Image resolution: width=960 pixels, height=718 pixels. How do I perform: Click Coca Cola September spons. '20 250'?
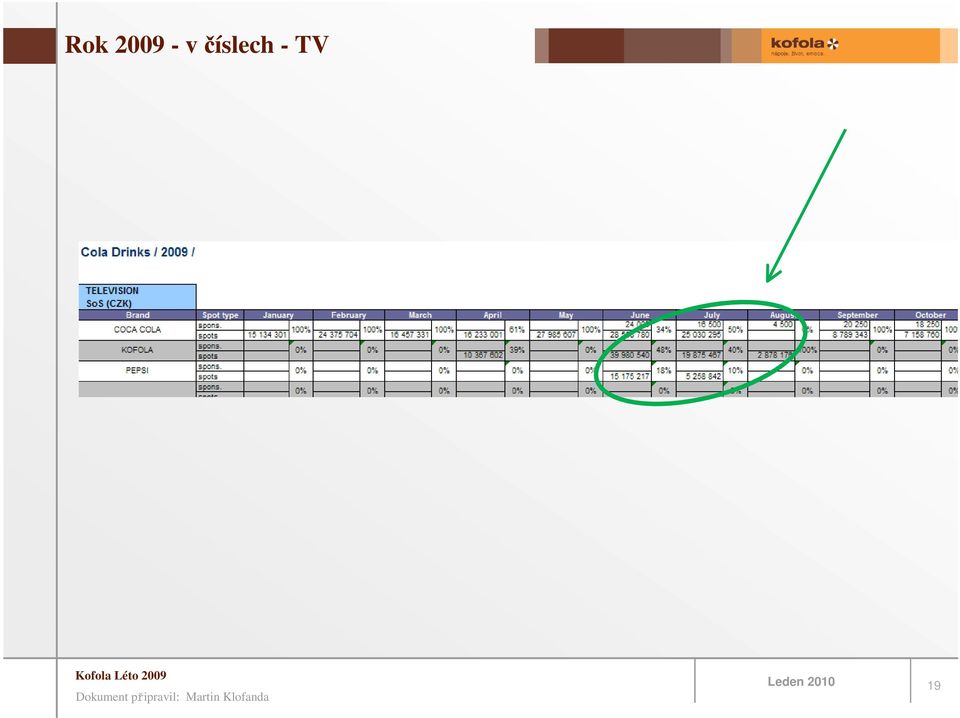[x=855, y=324]
